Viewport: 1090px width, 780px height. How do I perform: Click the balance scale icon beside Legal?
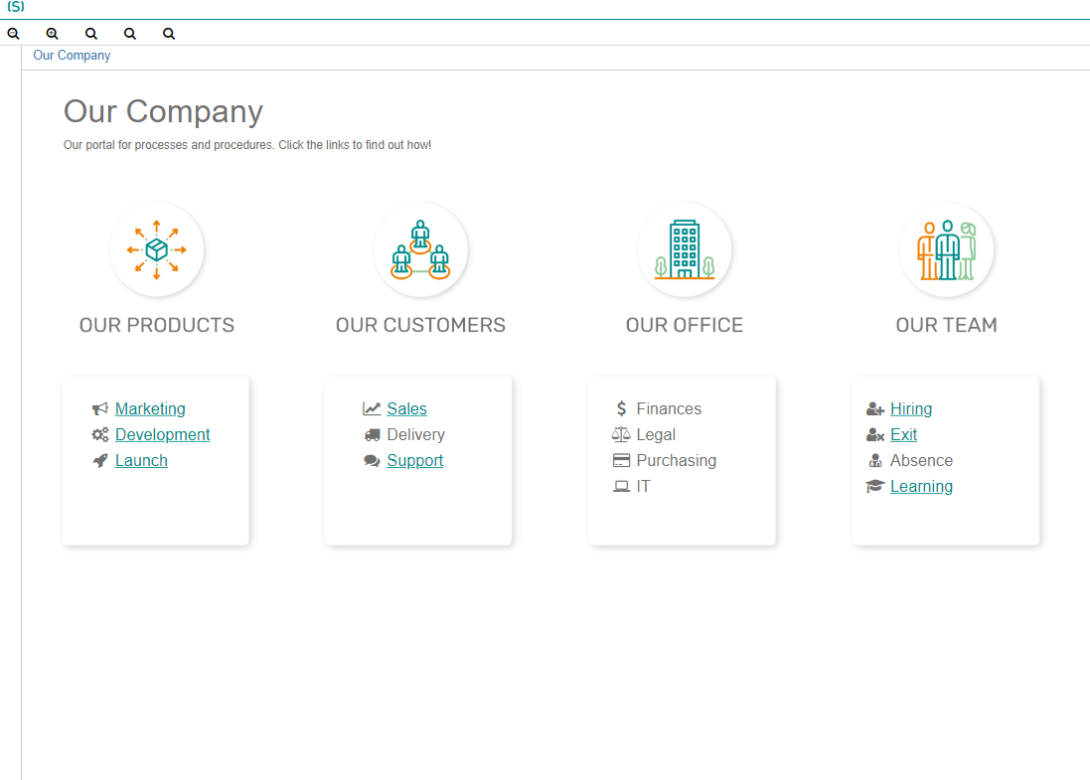point(621,434)
